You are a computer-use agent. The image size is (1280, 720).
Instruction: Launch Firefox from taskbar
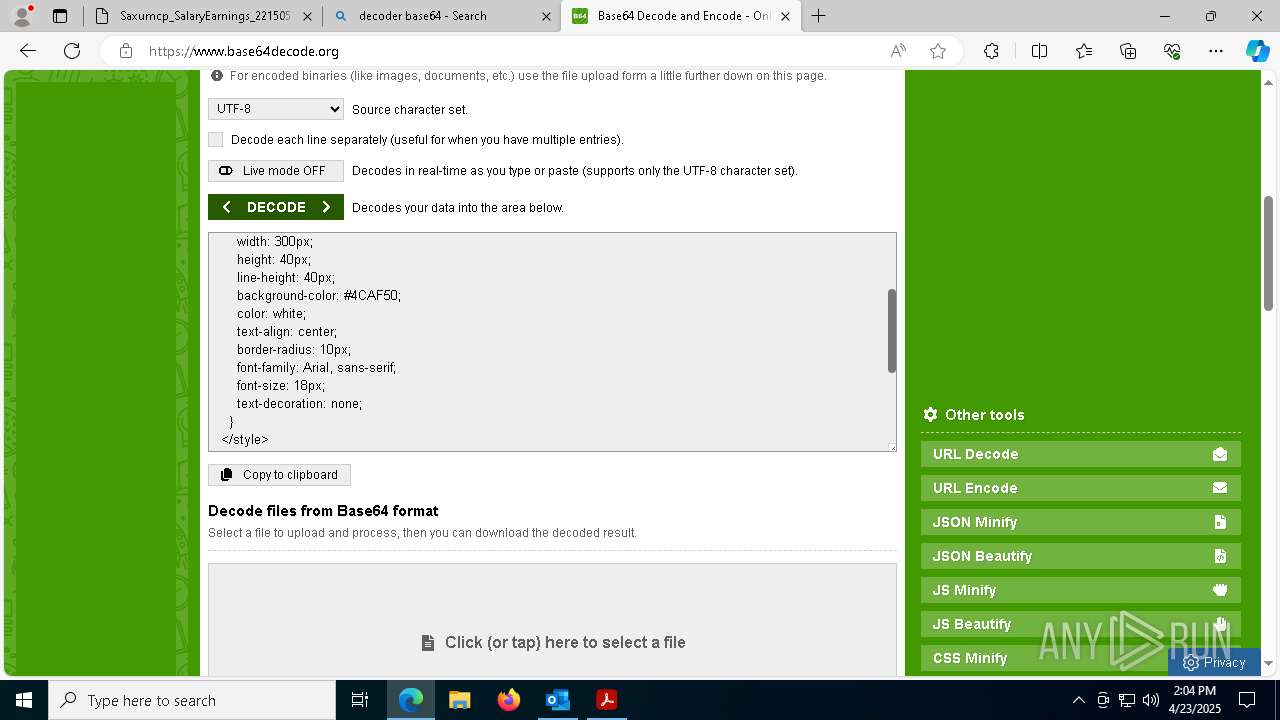click(x=509, y=700)
